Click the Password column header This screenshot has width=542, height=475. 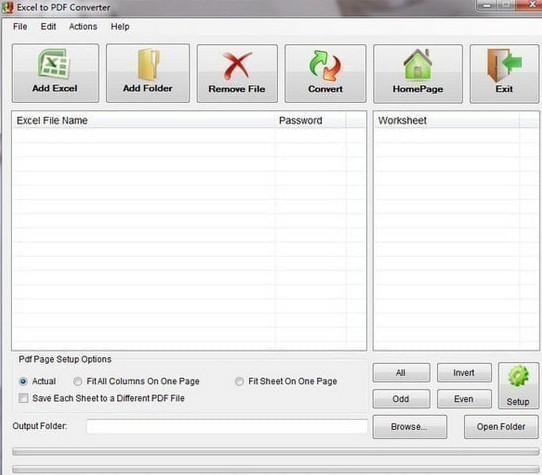point(310,121)
